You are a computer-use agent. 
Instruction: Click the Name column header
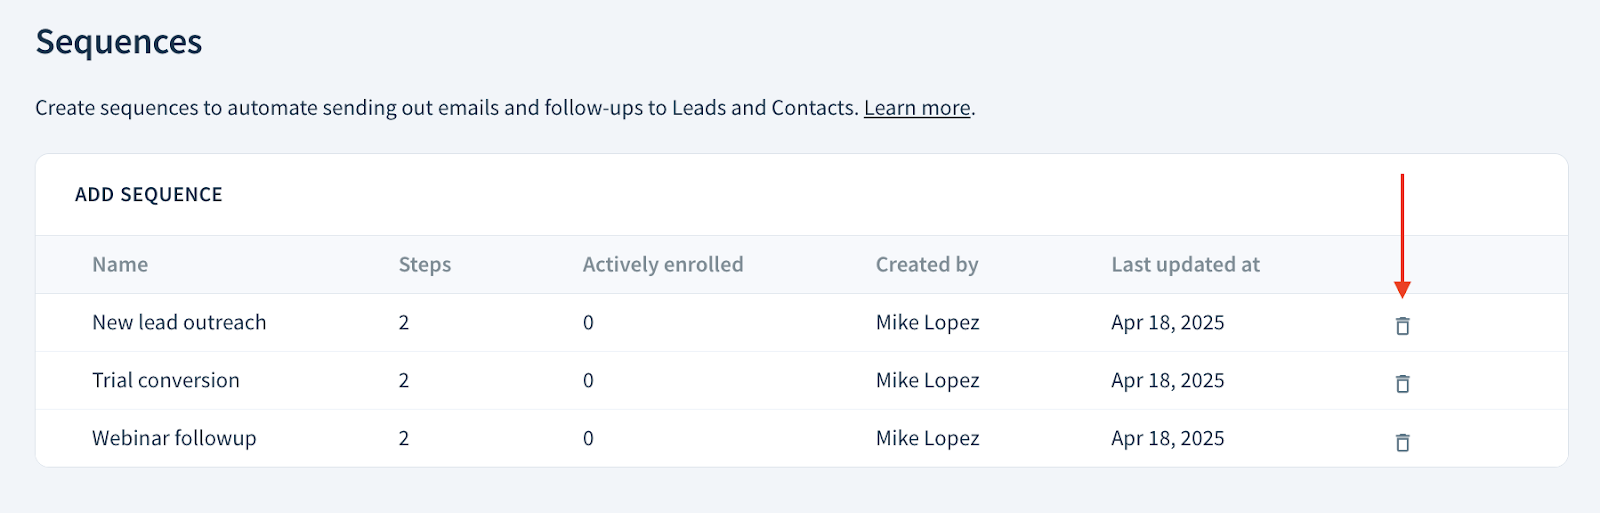click(120, 264)
